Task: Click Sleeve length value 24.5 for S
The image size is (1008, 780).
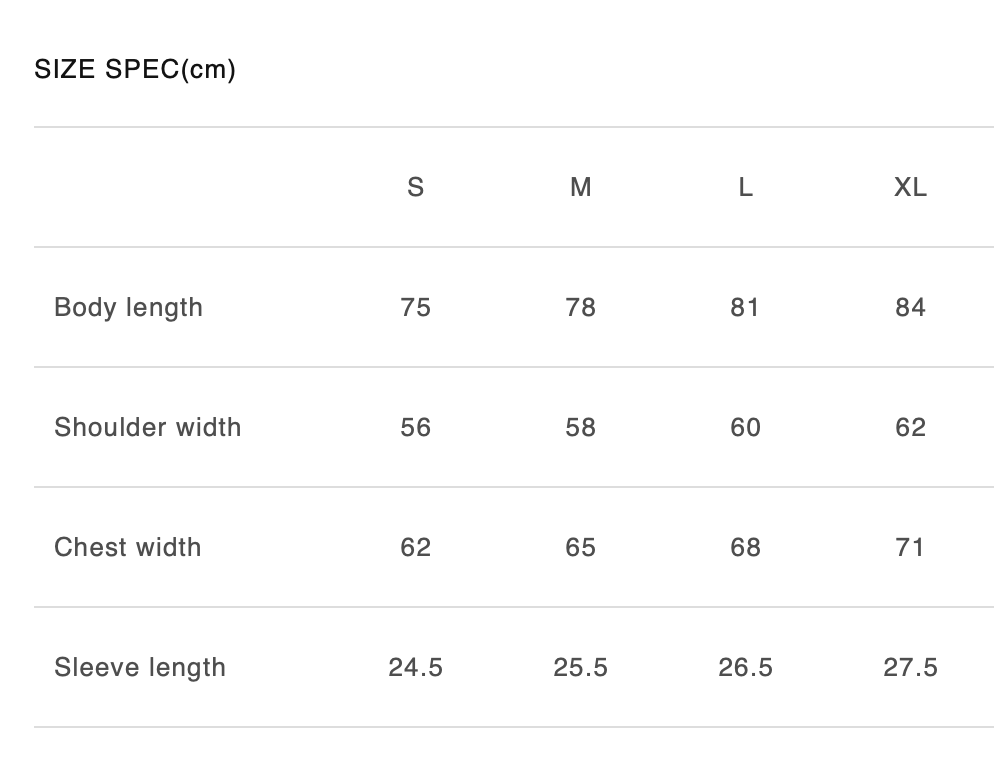Action: [x=415, y=667]
